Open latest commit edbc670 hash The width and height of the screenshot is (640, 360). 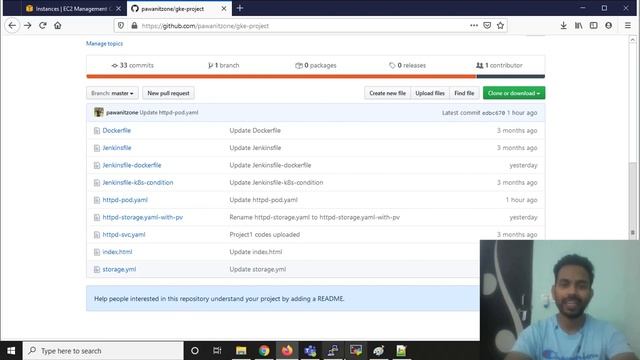[x=493, y=113]
